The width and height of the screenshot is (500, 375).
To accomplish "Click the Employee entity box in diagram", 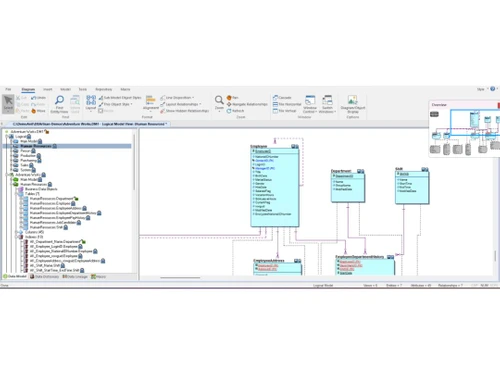I will click(x=275, y=187).
